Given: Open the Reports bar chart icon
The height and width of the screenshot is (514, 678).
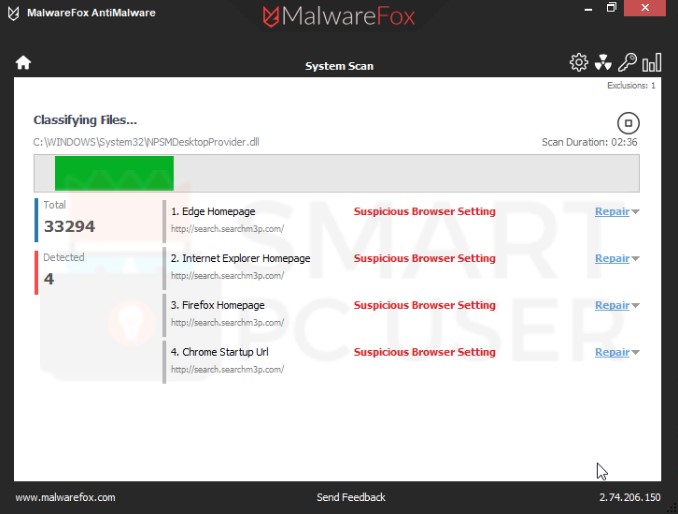Looking at the screenshot, I should pyautogui.click(x=652, y=63).
